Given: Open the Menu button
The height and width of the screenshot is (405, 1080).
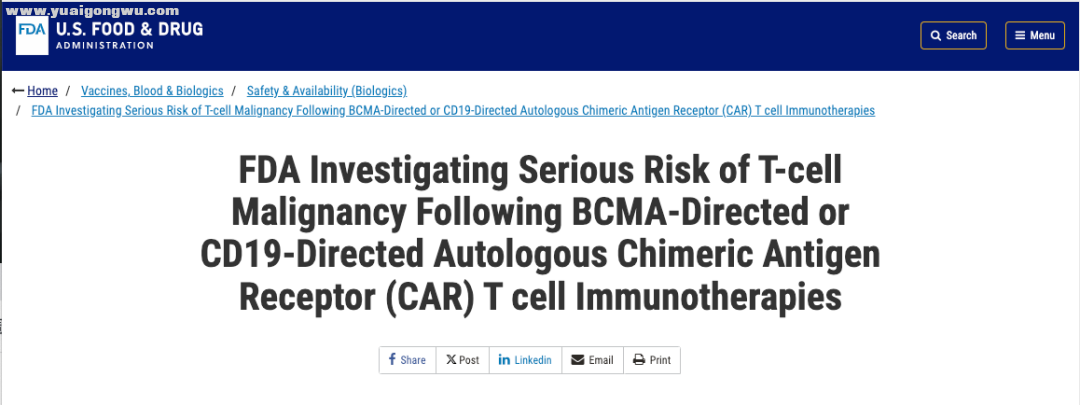Looking at the screenshot, I should [1035, 36].
